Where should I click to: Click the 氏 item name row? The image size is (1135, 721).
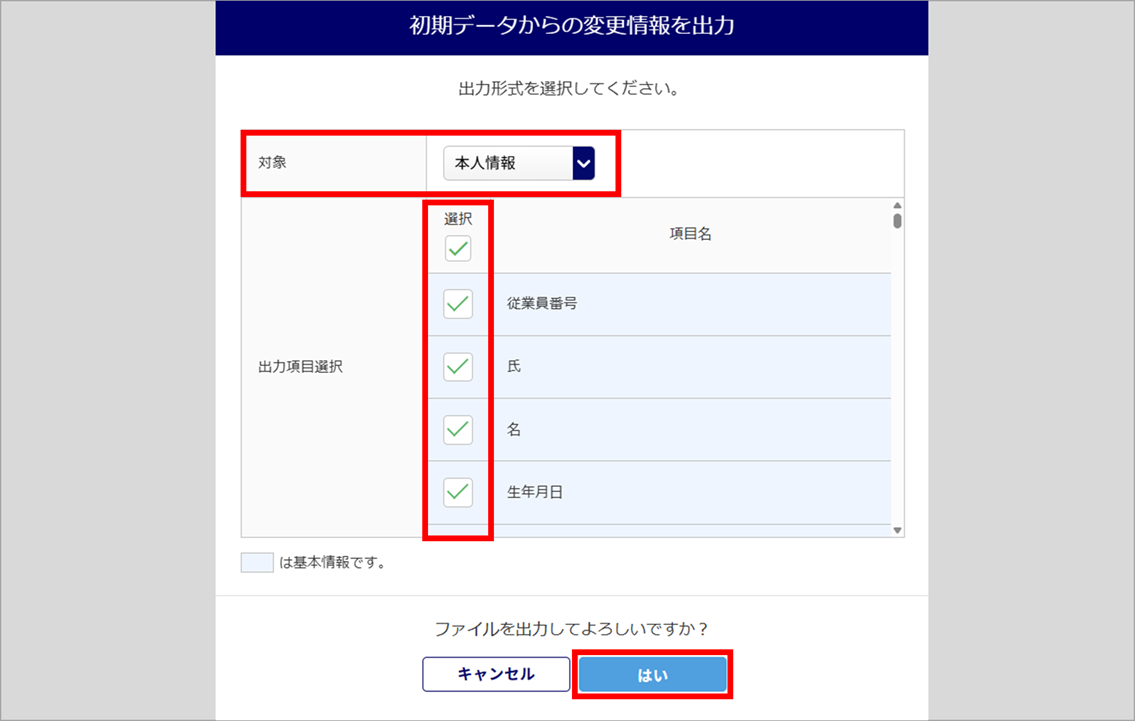[x=690, y=367]
